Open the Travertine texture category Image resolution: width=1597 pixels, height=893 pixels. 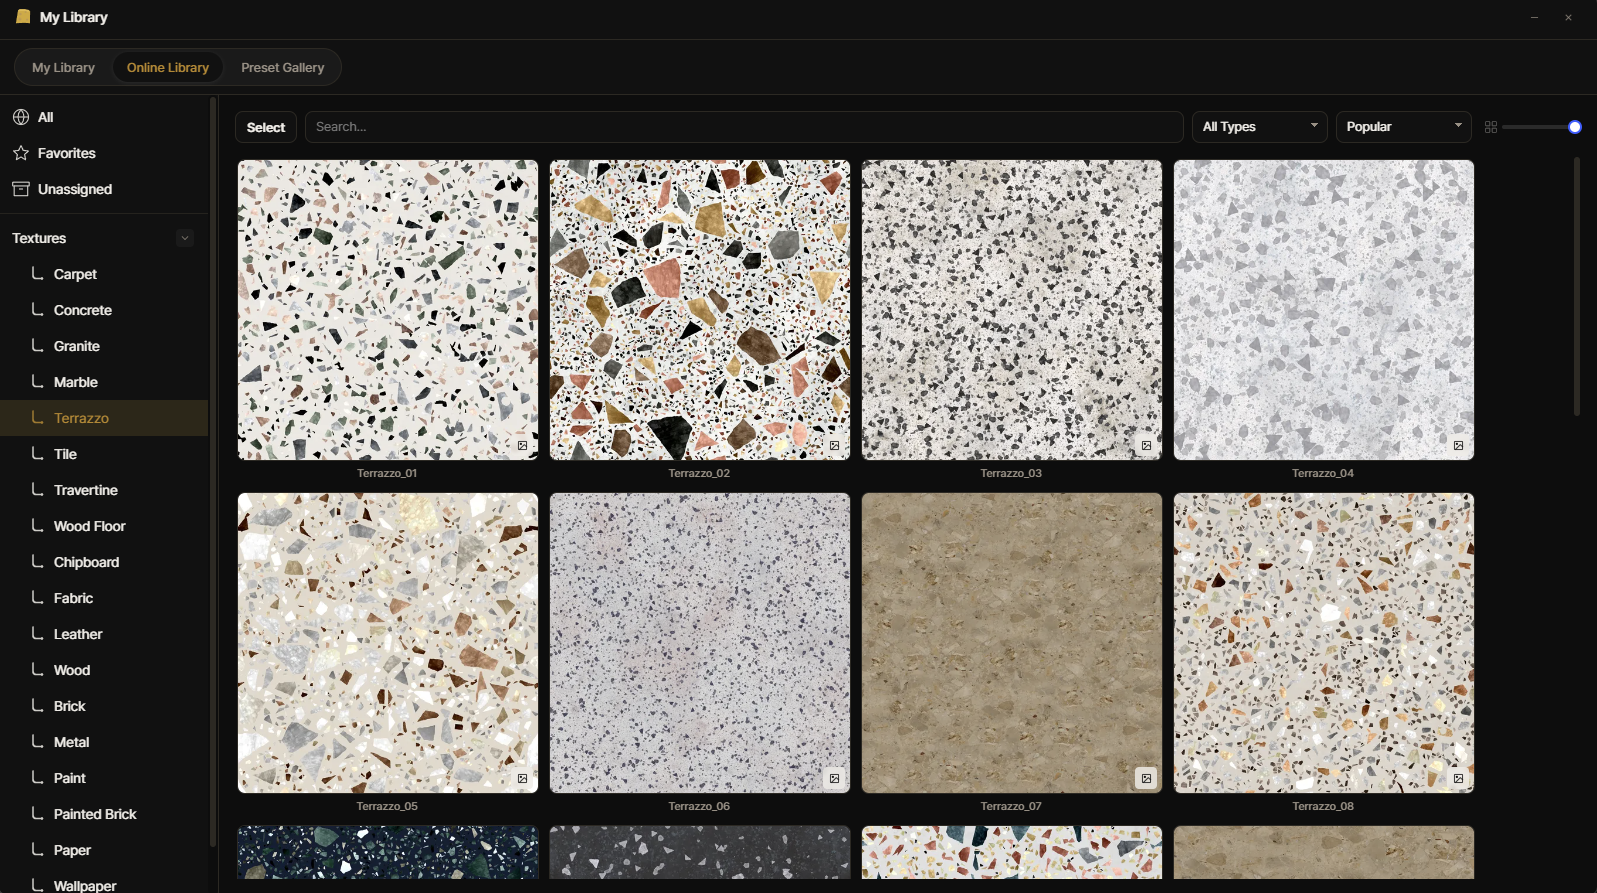tap(104, 490)
